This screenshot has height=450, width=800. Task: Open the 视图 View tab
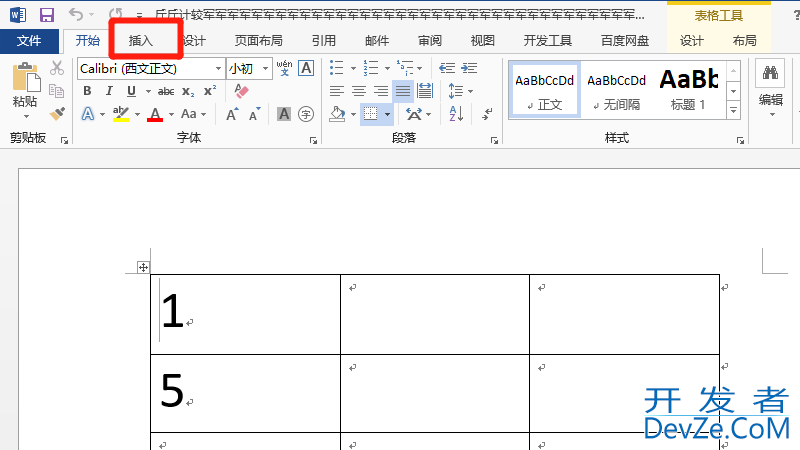(x=483, y=41)
